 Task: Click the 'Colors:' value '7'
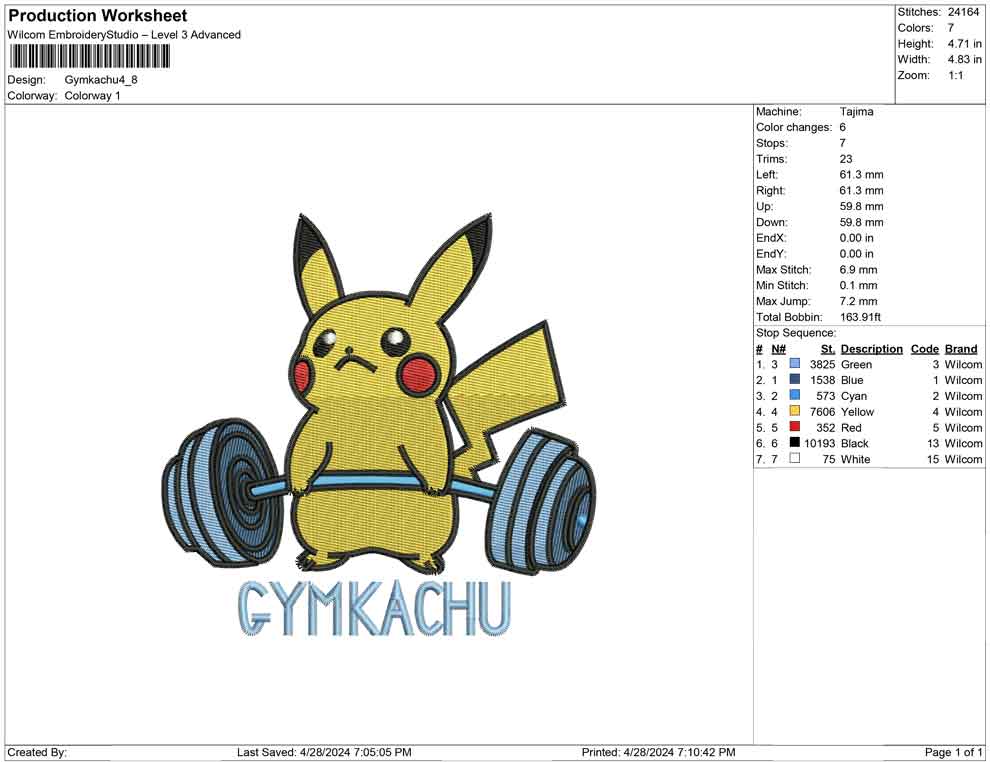tap(951, 28)
